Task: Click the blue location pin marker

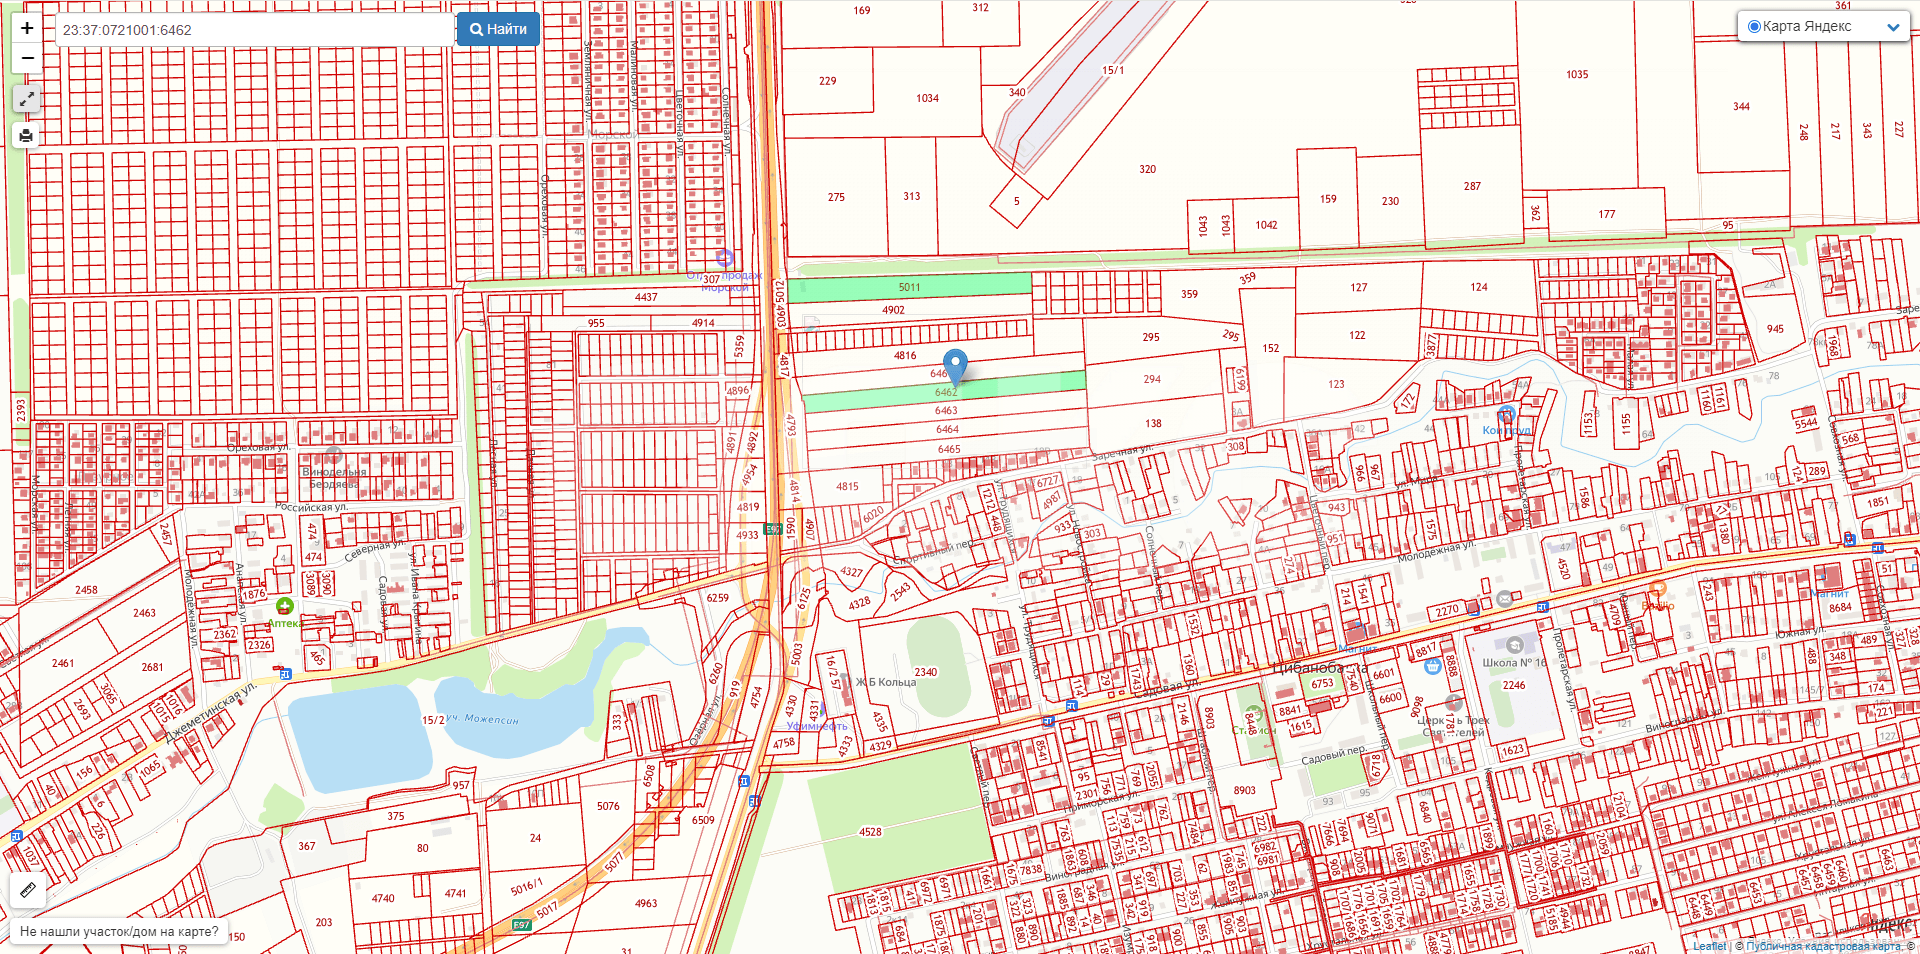Action: pos(955,365)
